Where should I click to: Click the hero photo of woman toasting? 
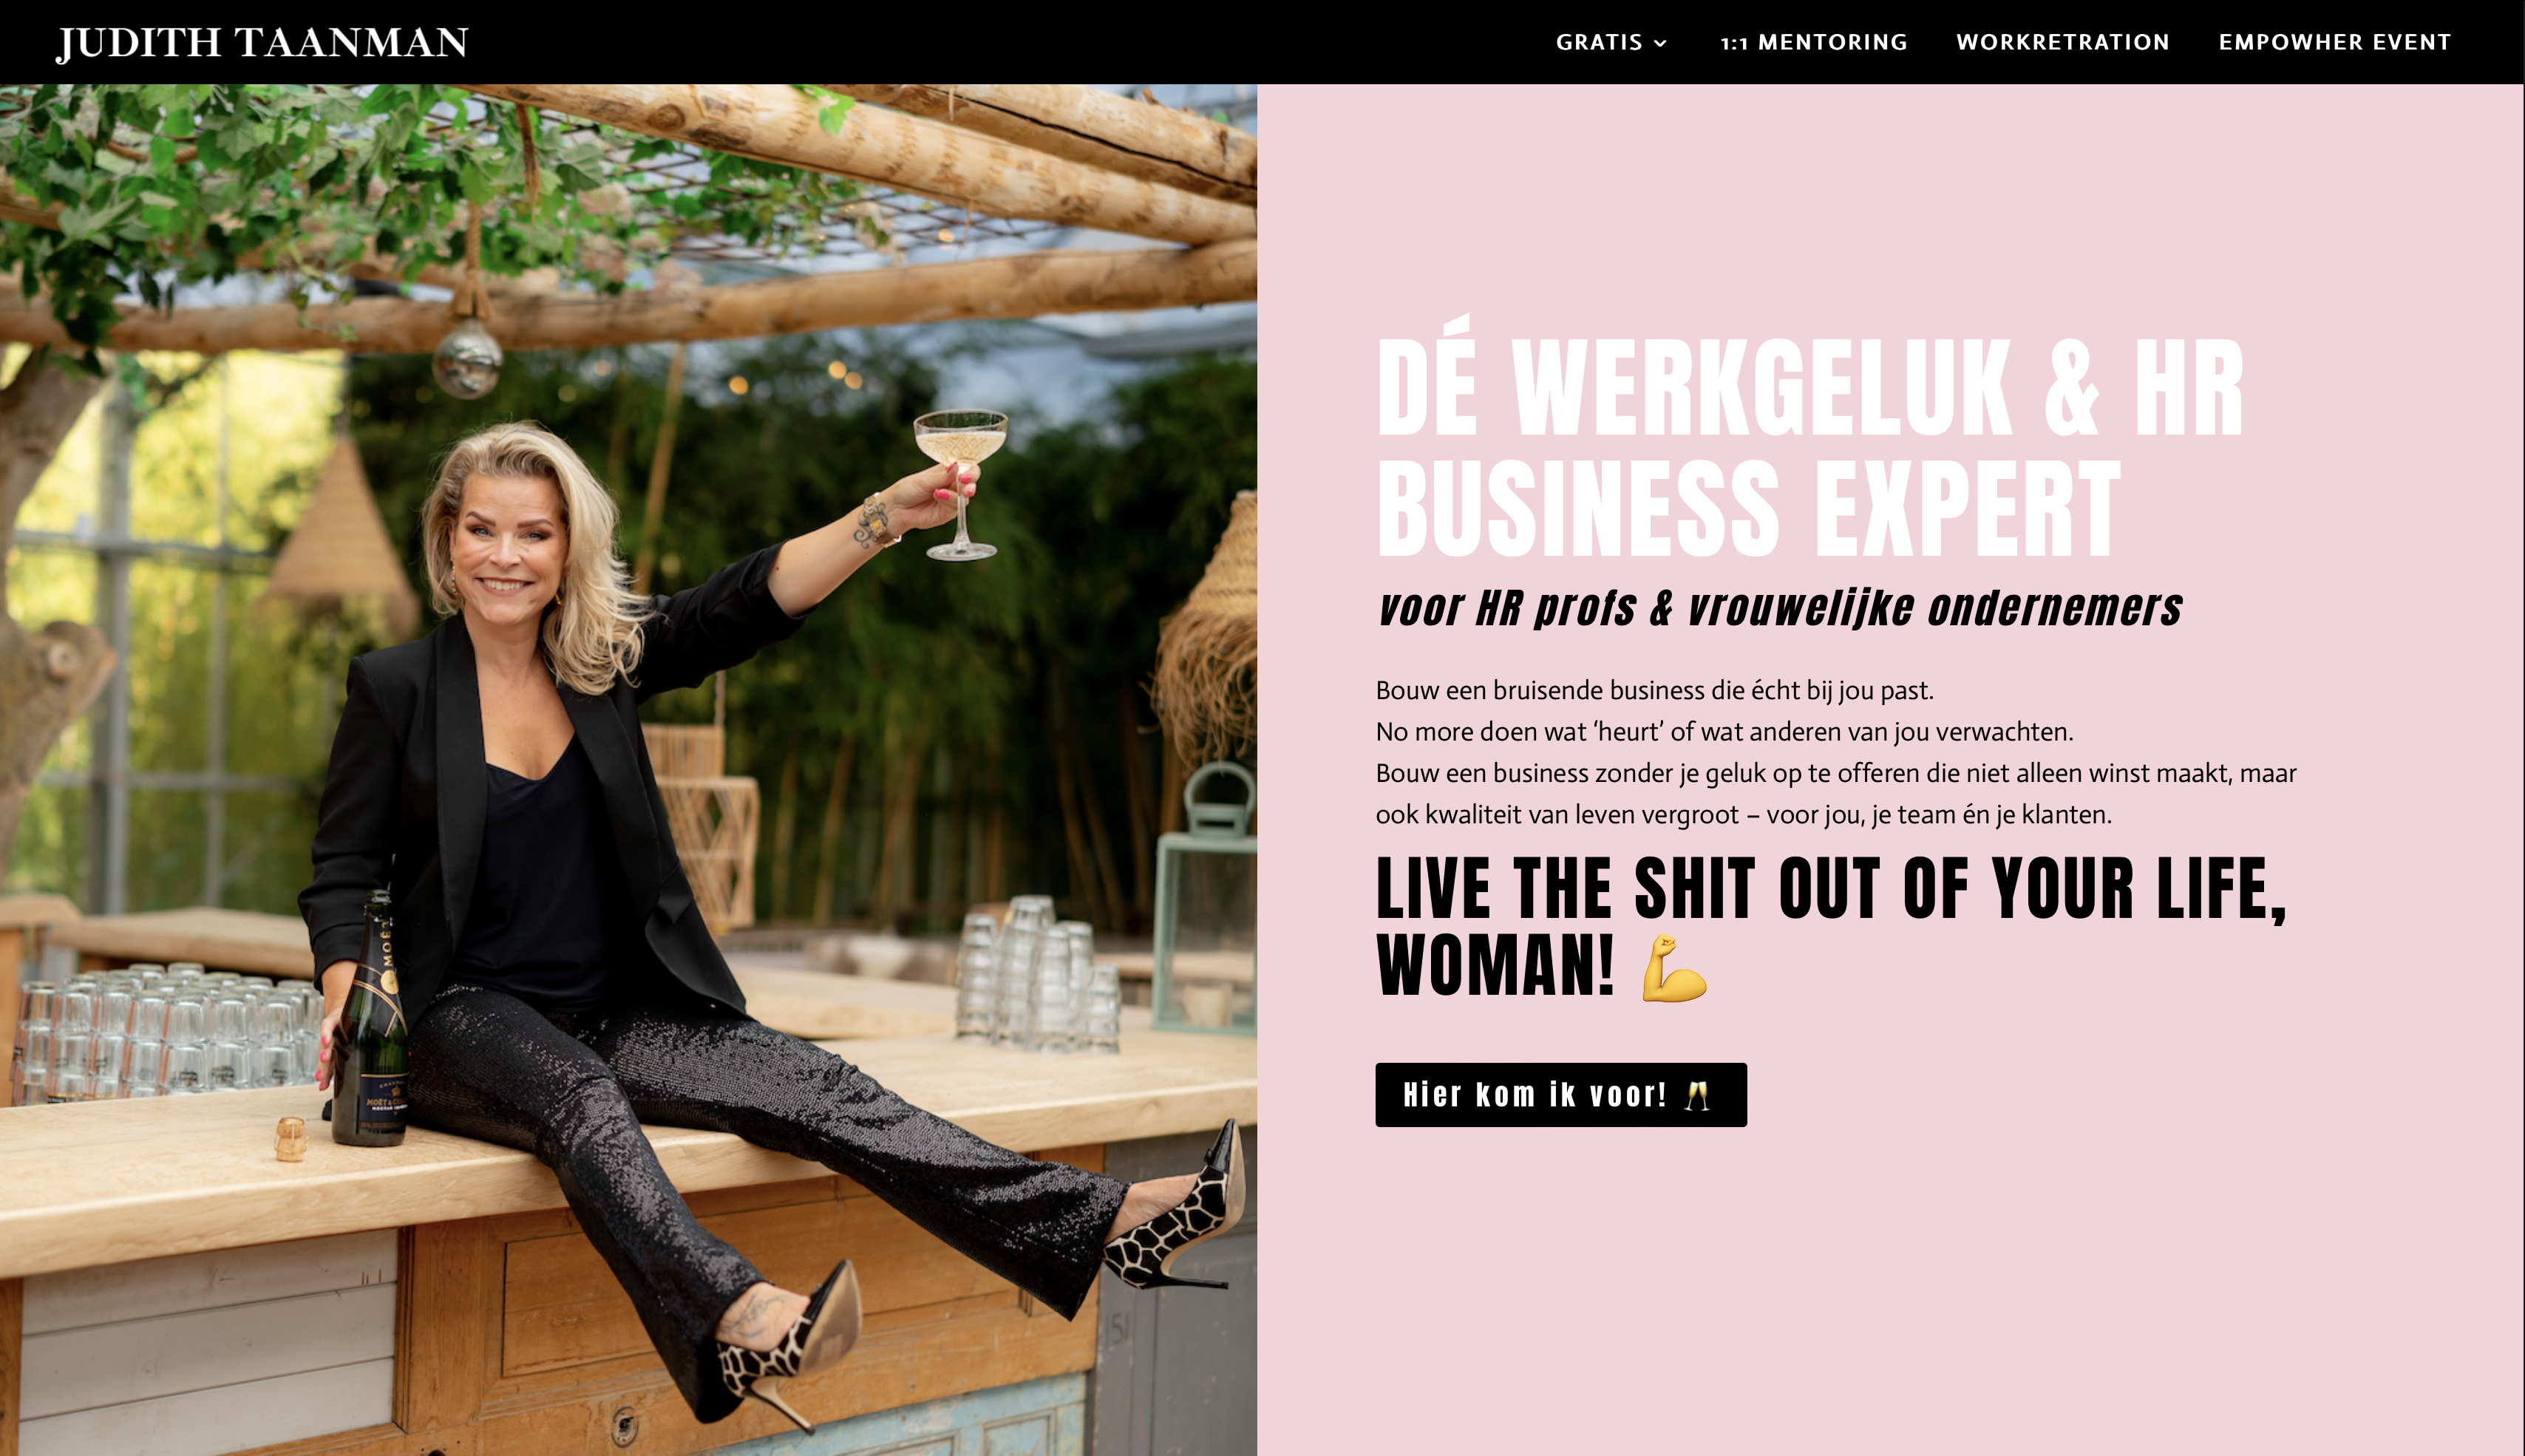[628, 769]
